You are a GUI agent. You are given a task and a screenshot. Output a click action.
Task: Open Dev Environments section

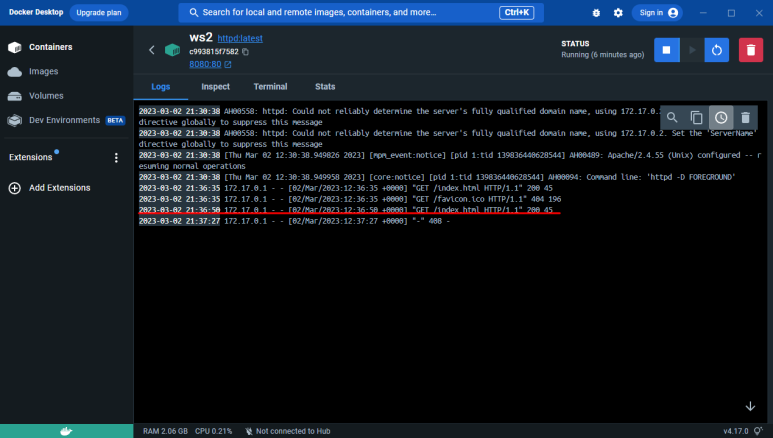64,120
